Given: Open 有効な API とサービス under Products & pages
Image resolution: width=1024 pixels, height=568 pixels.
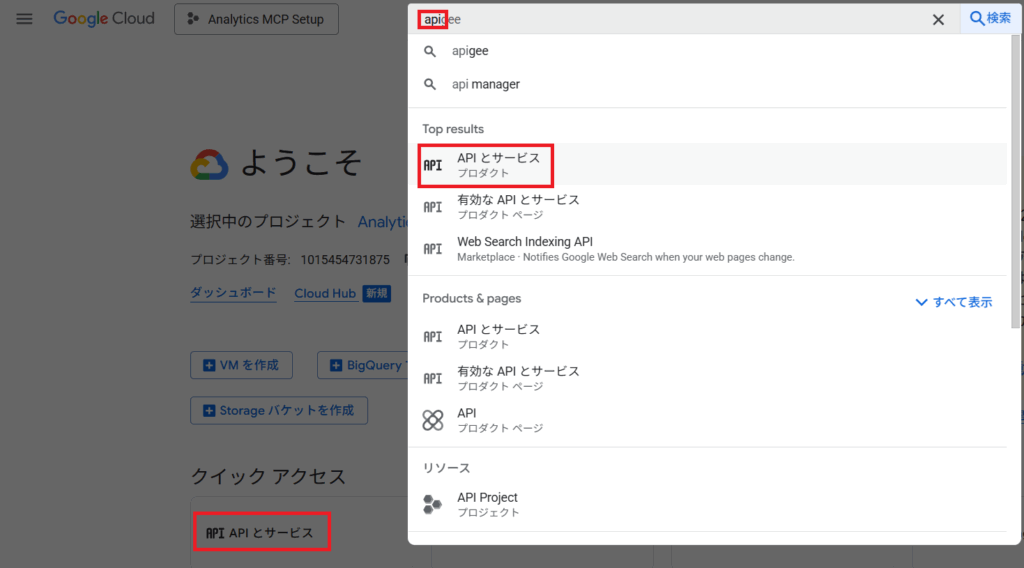Looking at the screenshot, I should coord(518,378).
